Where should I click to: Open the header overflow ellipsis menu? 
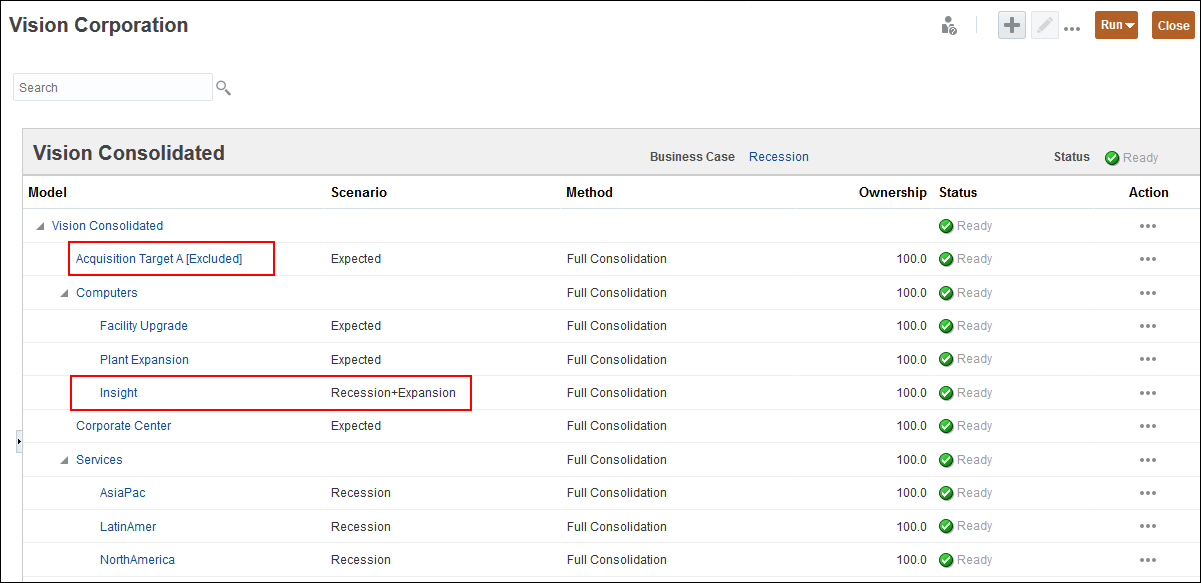(1072, 29)
